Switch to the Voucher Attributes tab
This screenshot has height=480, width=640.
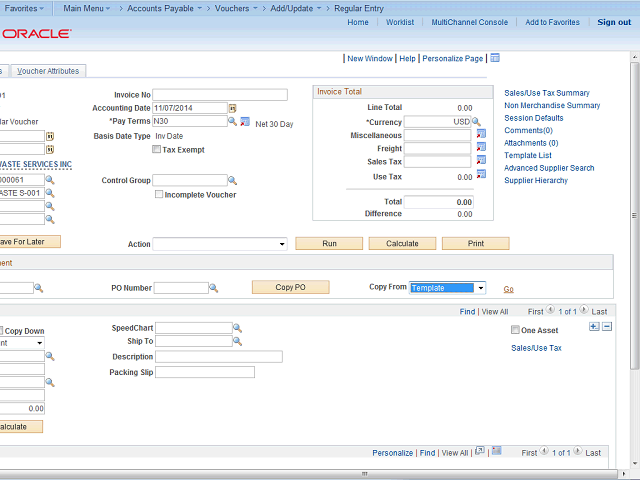[49, 71]
